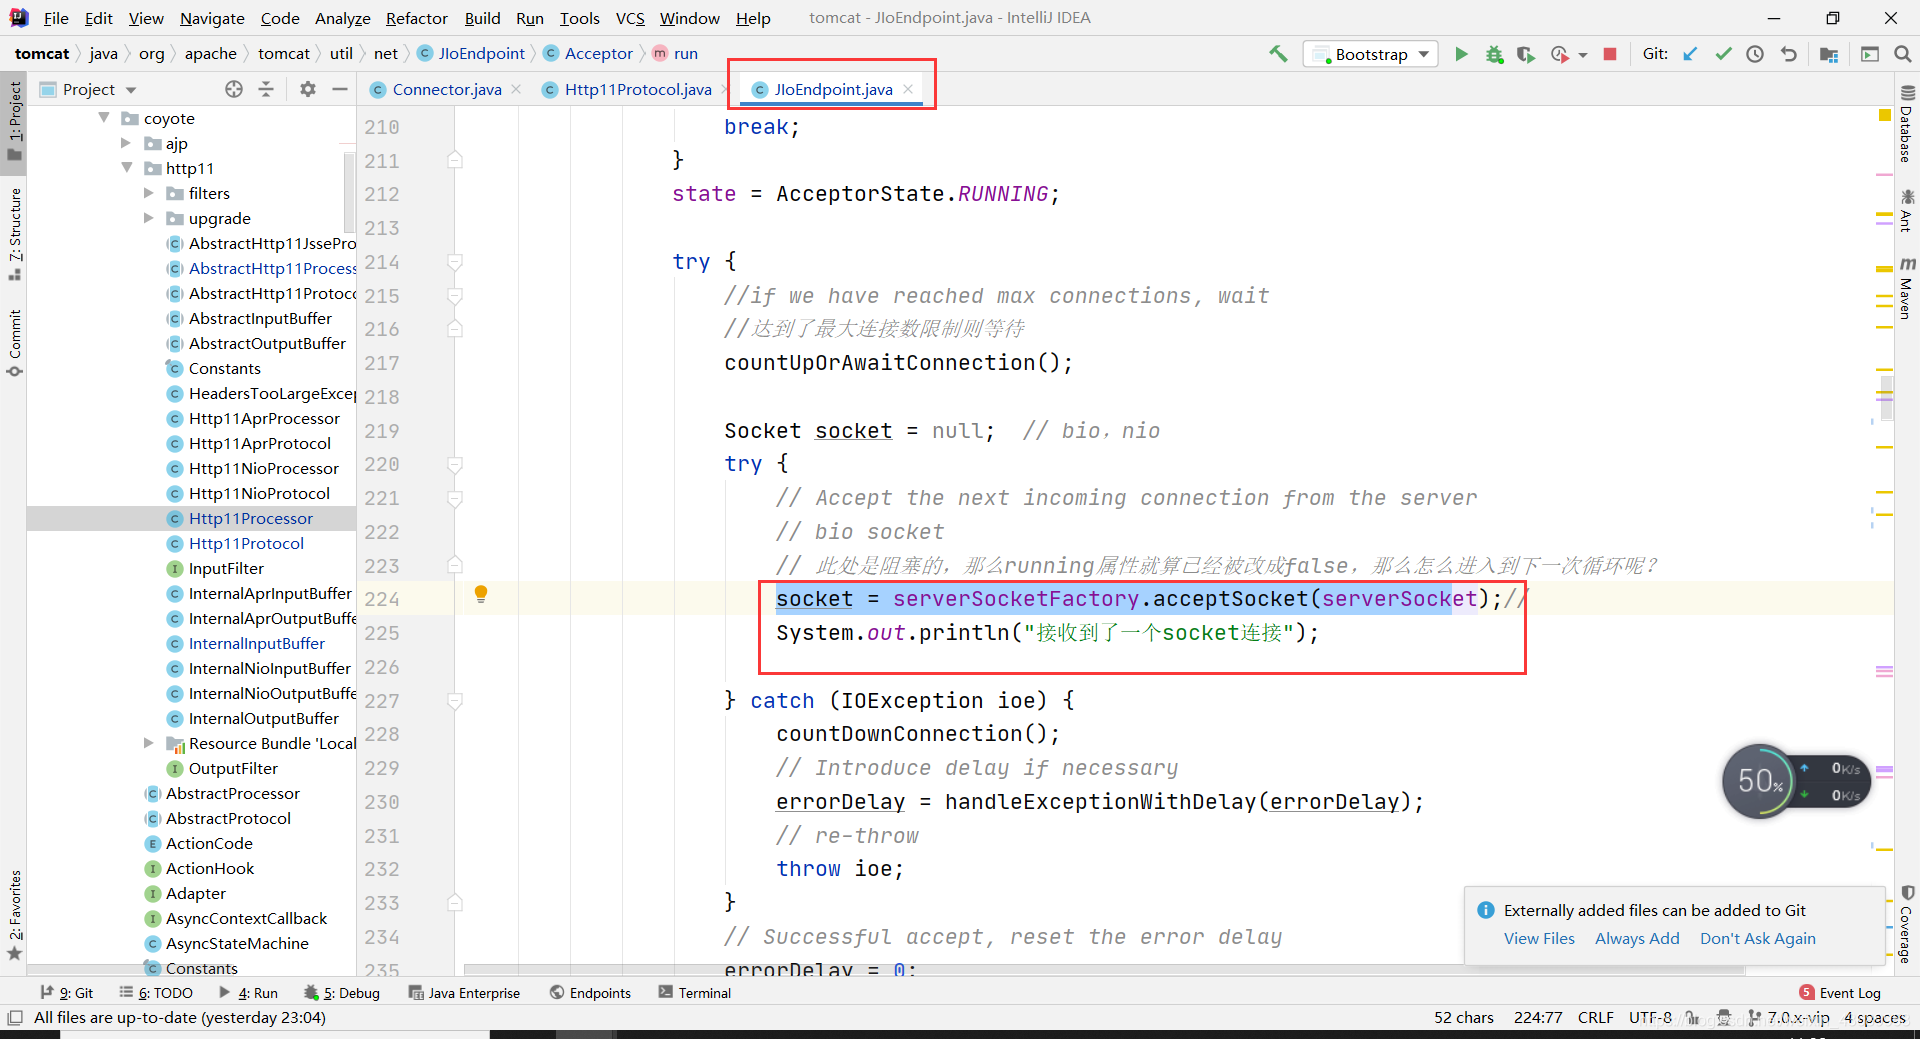This screenshot has height=1039, width=1920.
Task: Click the Build project hammer icon
Action: (1278, 54)
